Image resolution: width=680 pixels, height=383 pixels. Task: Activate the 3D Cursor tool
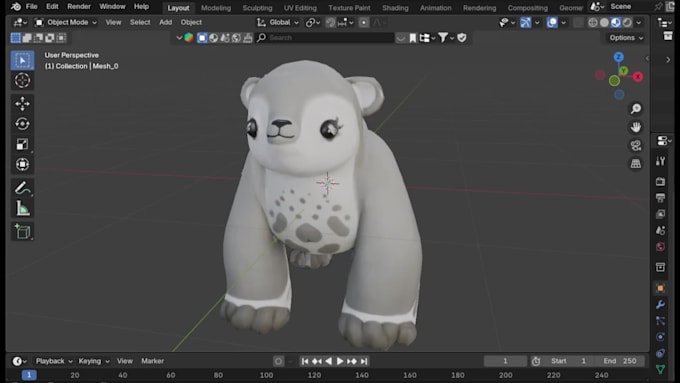(x=23, y=80)
